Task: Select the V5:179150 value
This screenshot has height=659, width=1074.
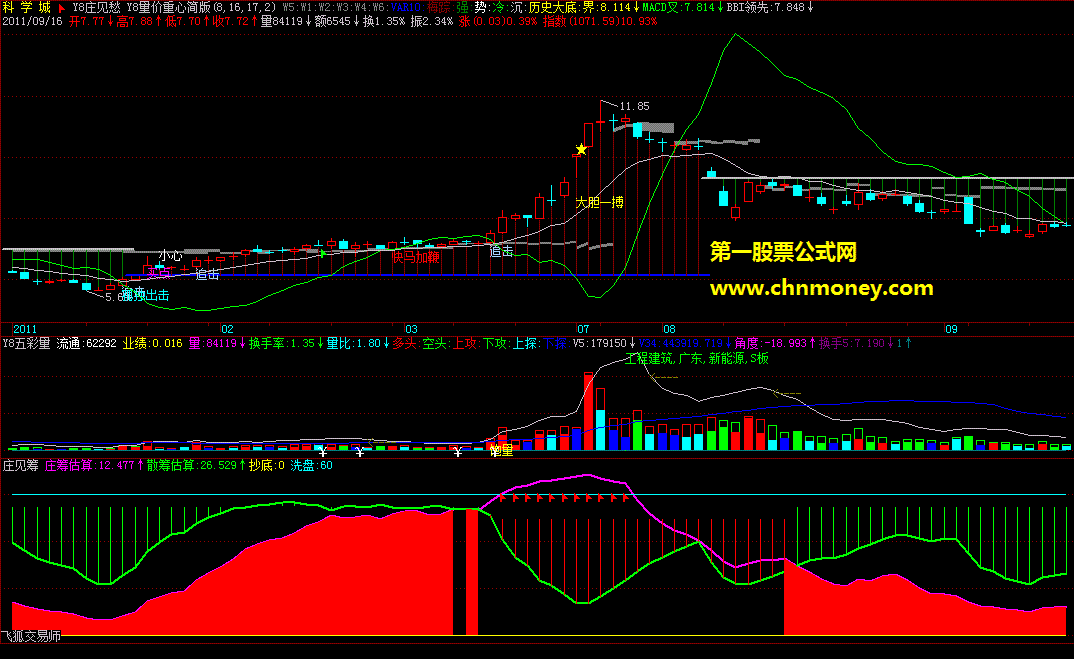Action: (x=600, y=343)
